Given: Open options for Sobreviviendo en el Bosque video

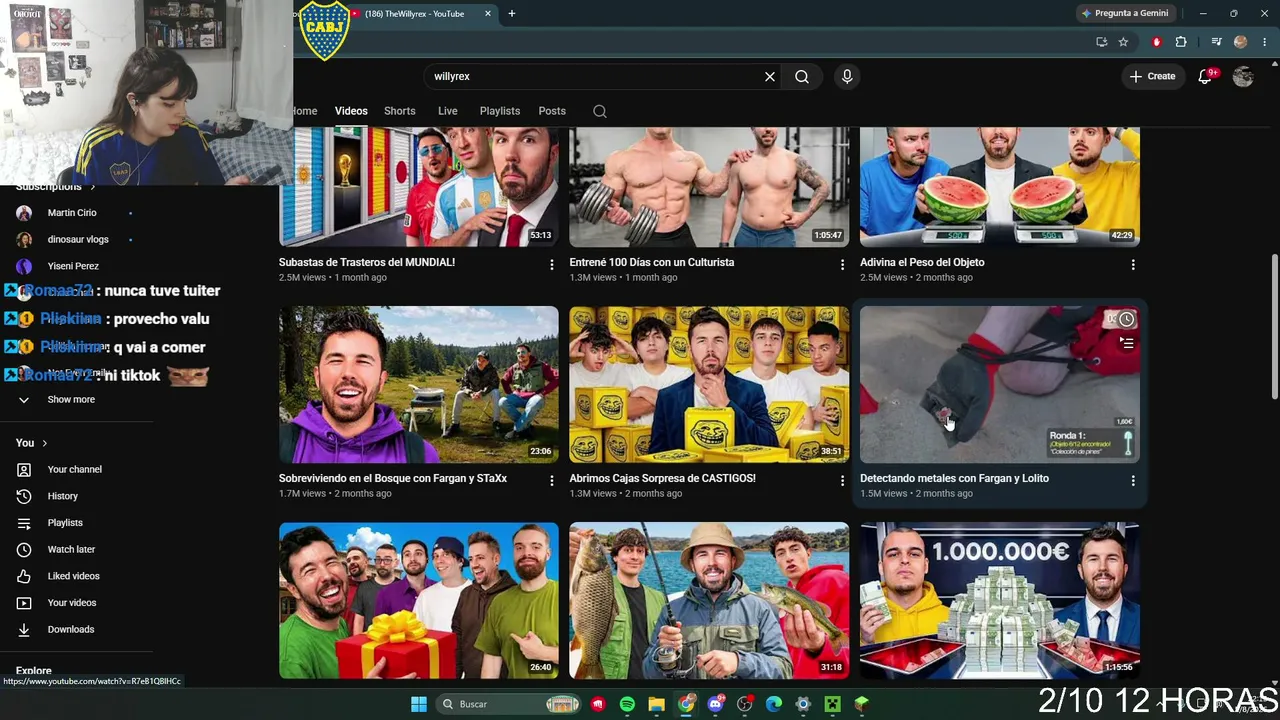Looking at the screenshot, I should [551, 481].
